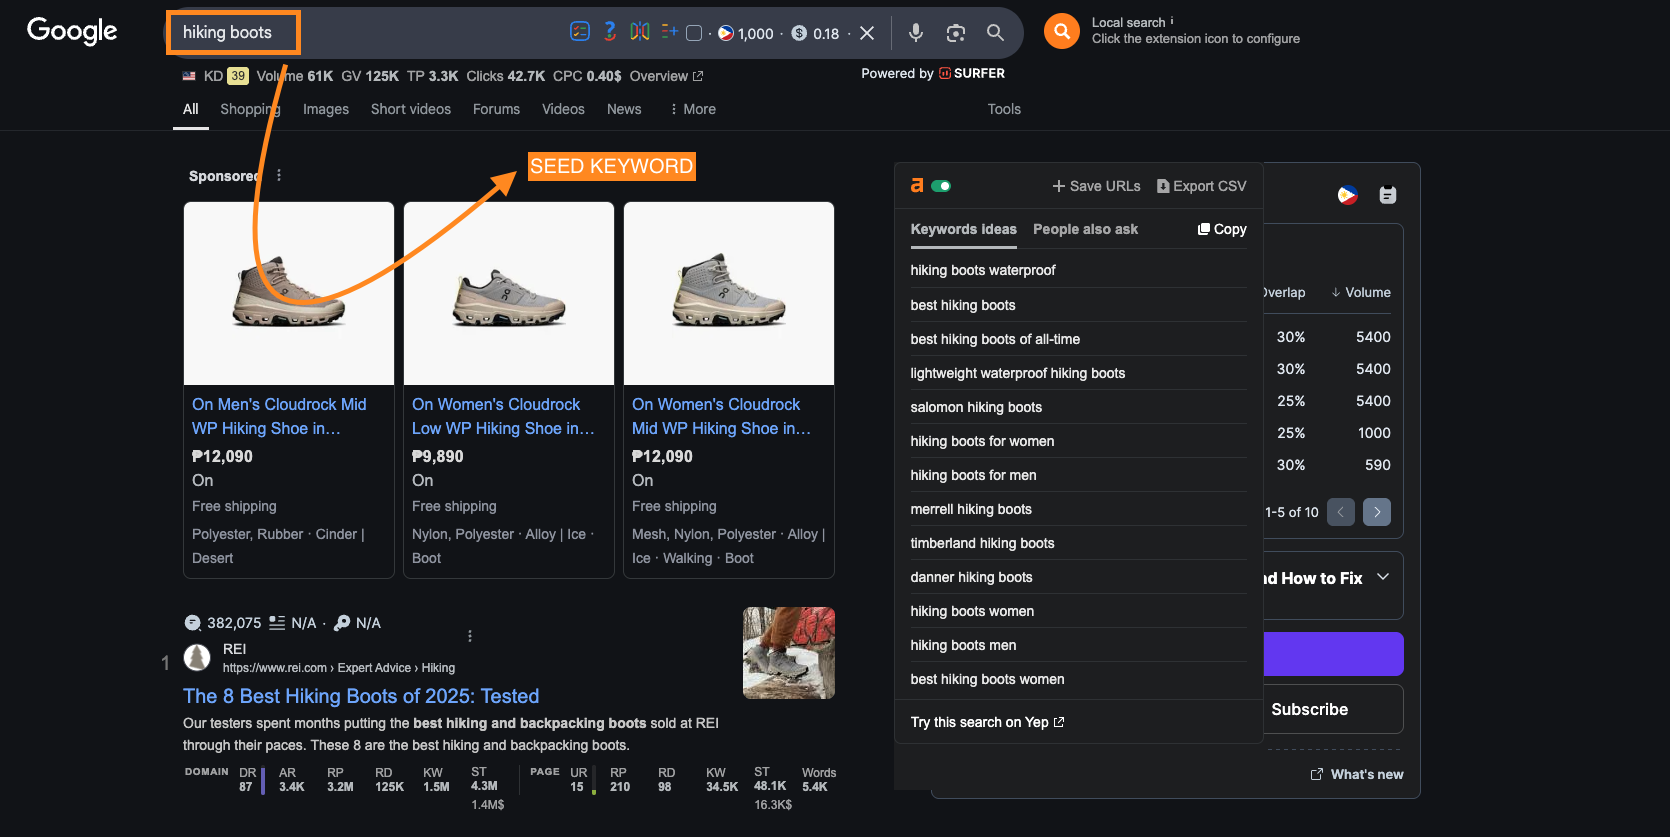Click the key icon beside N/A

[342, 623]
